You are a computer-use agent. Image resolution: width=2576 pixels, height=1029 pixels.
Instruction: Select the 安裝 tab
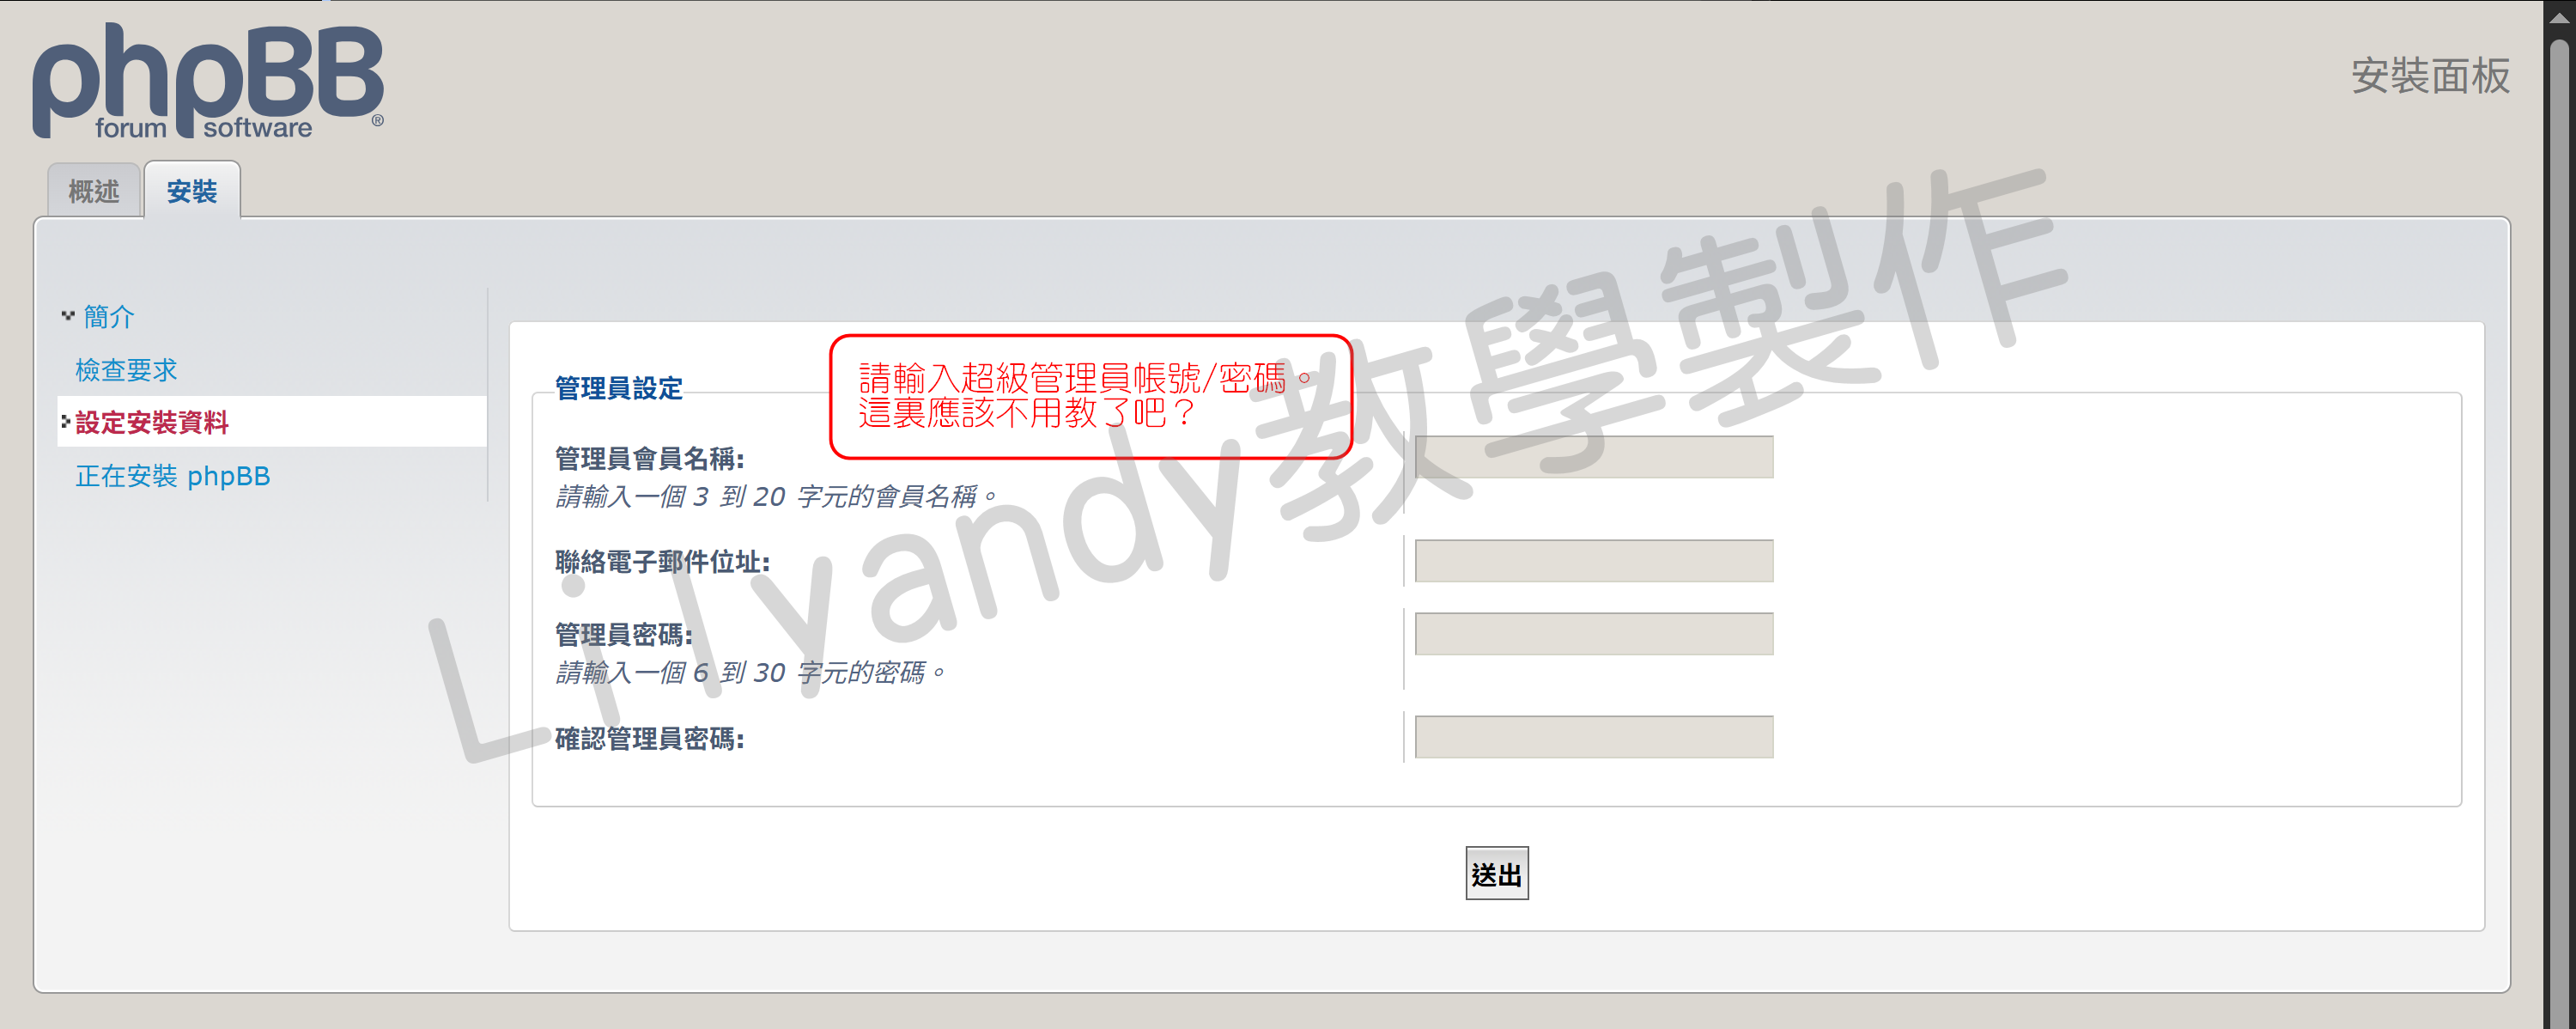coord(192,190)
